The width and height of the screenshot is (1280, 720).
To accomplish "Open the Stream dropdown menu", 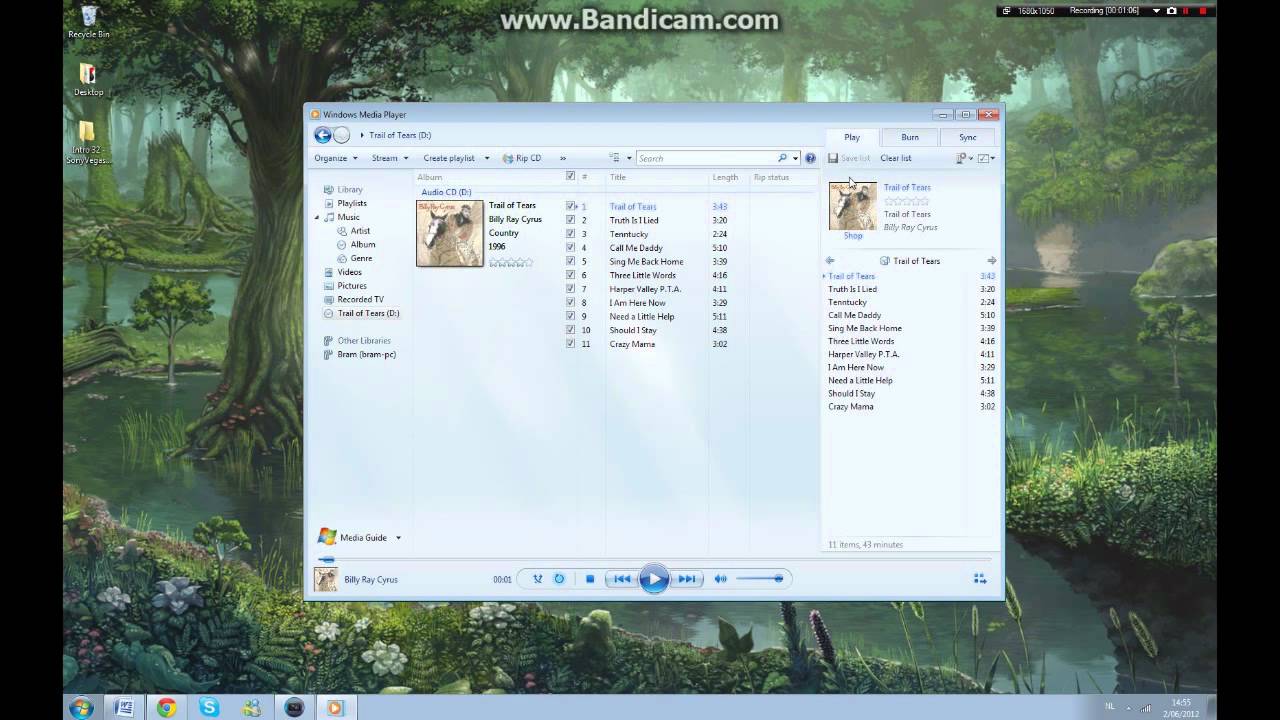I will pos(390,158).
